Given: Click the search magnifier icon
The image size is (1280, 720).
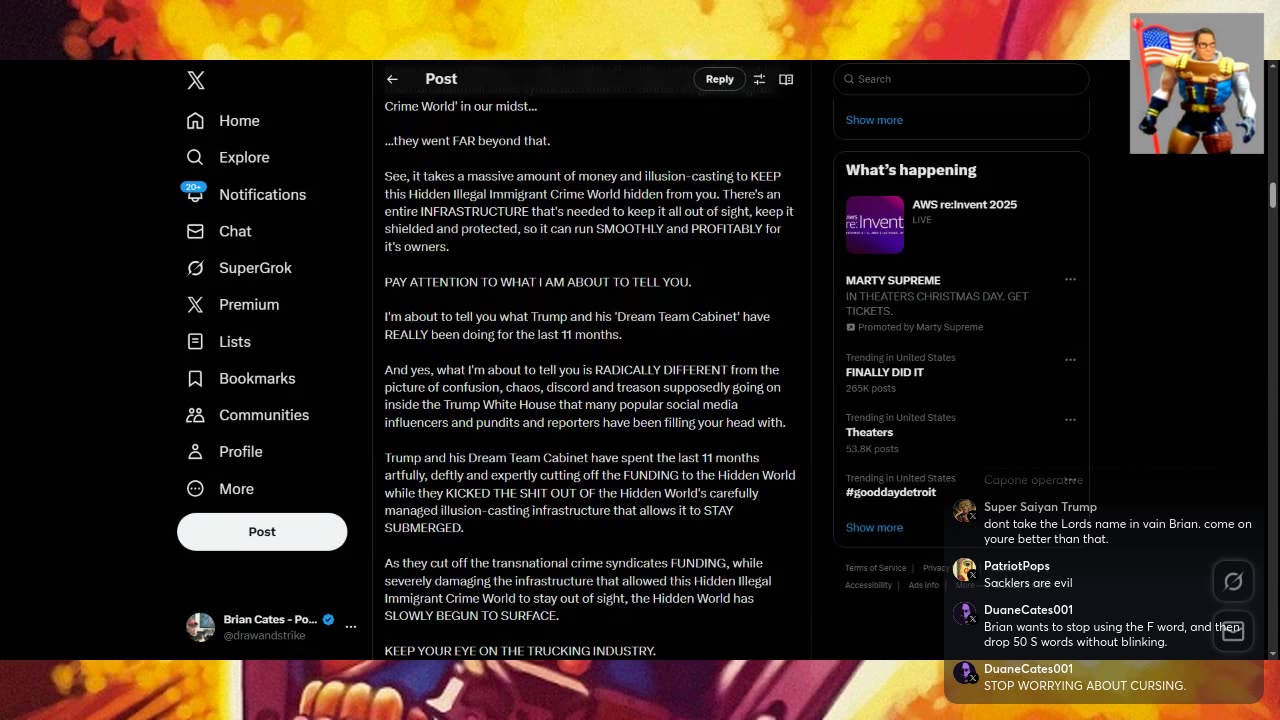Looking at the screenshot, I should tap(849, 79).
